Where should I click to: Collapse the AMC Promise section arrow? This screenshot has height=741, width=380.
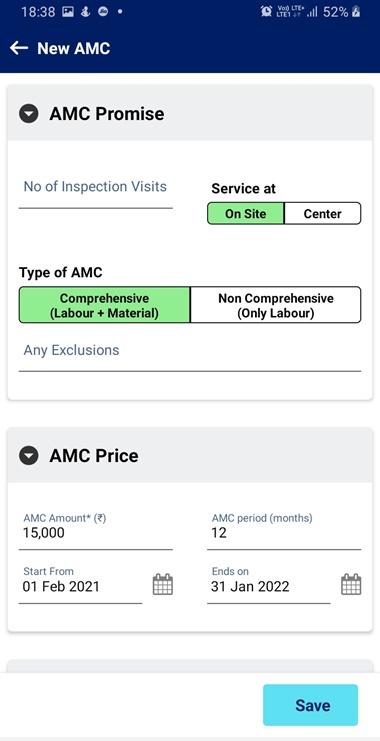[x=28, y=114]
